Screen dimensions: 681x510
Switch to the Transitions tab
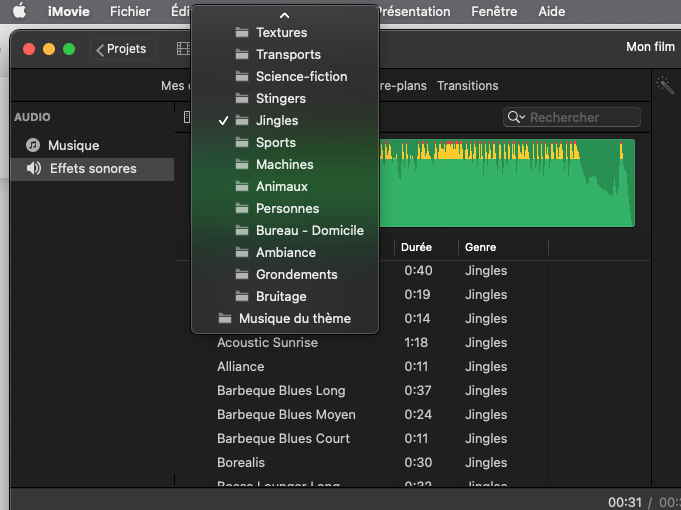pos(467,86)
